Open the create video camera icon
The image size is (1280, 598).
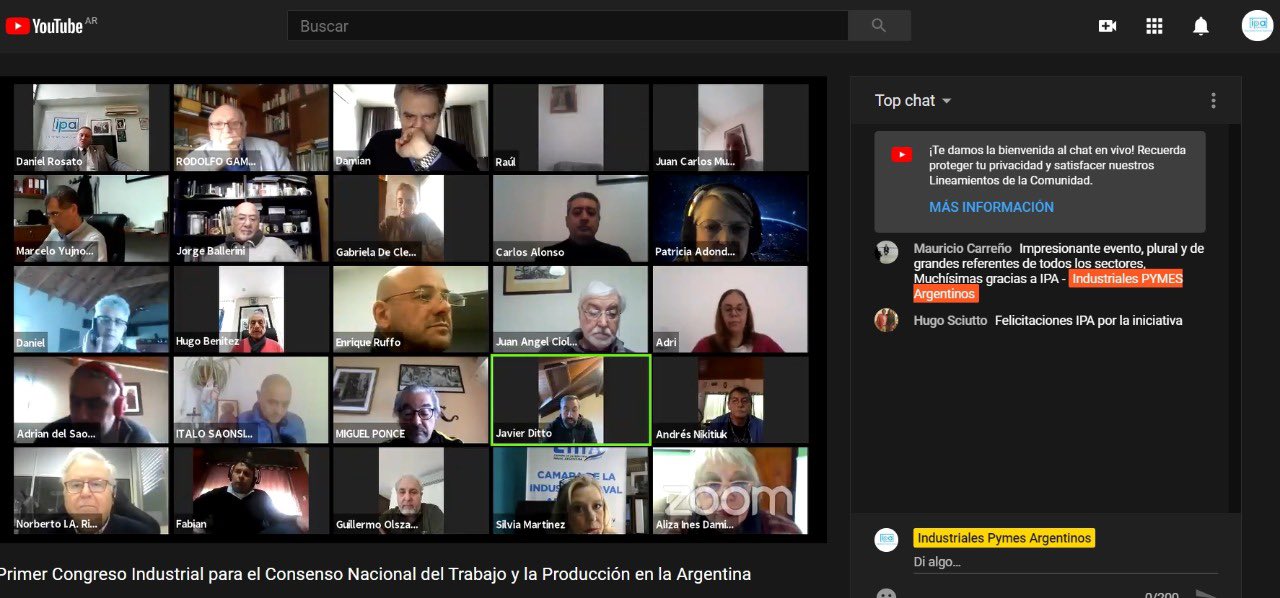pos(1107,26)
